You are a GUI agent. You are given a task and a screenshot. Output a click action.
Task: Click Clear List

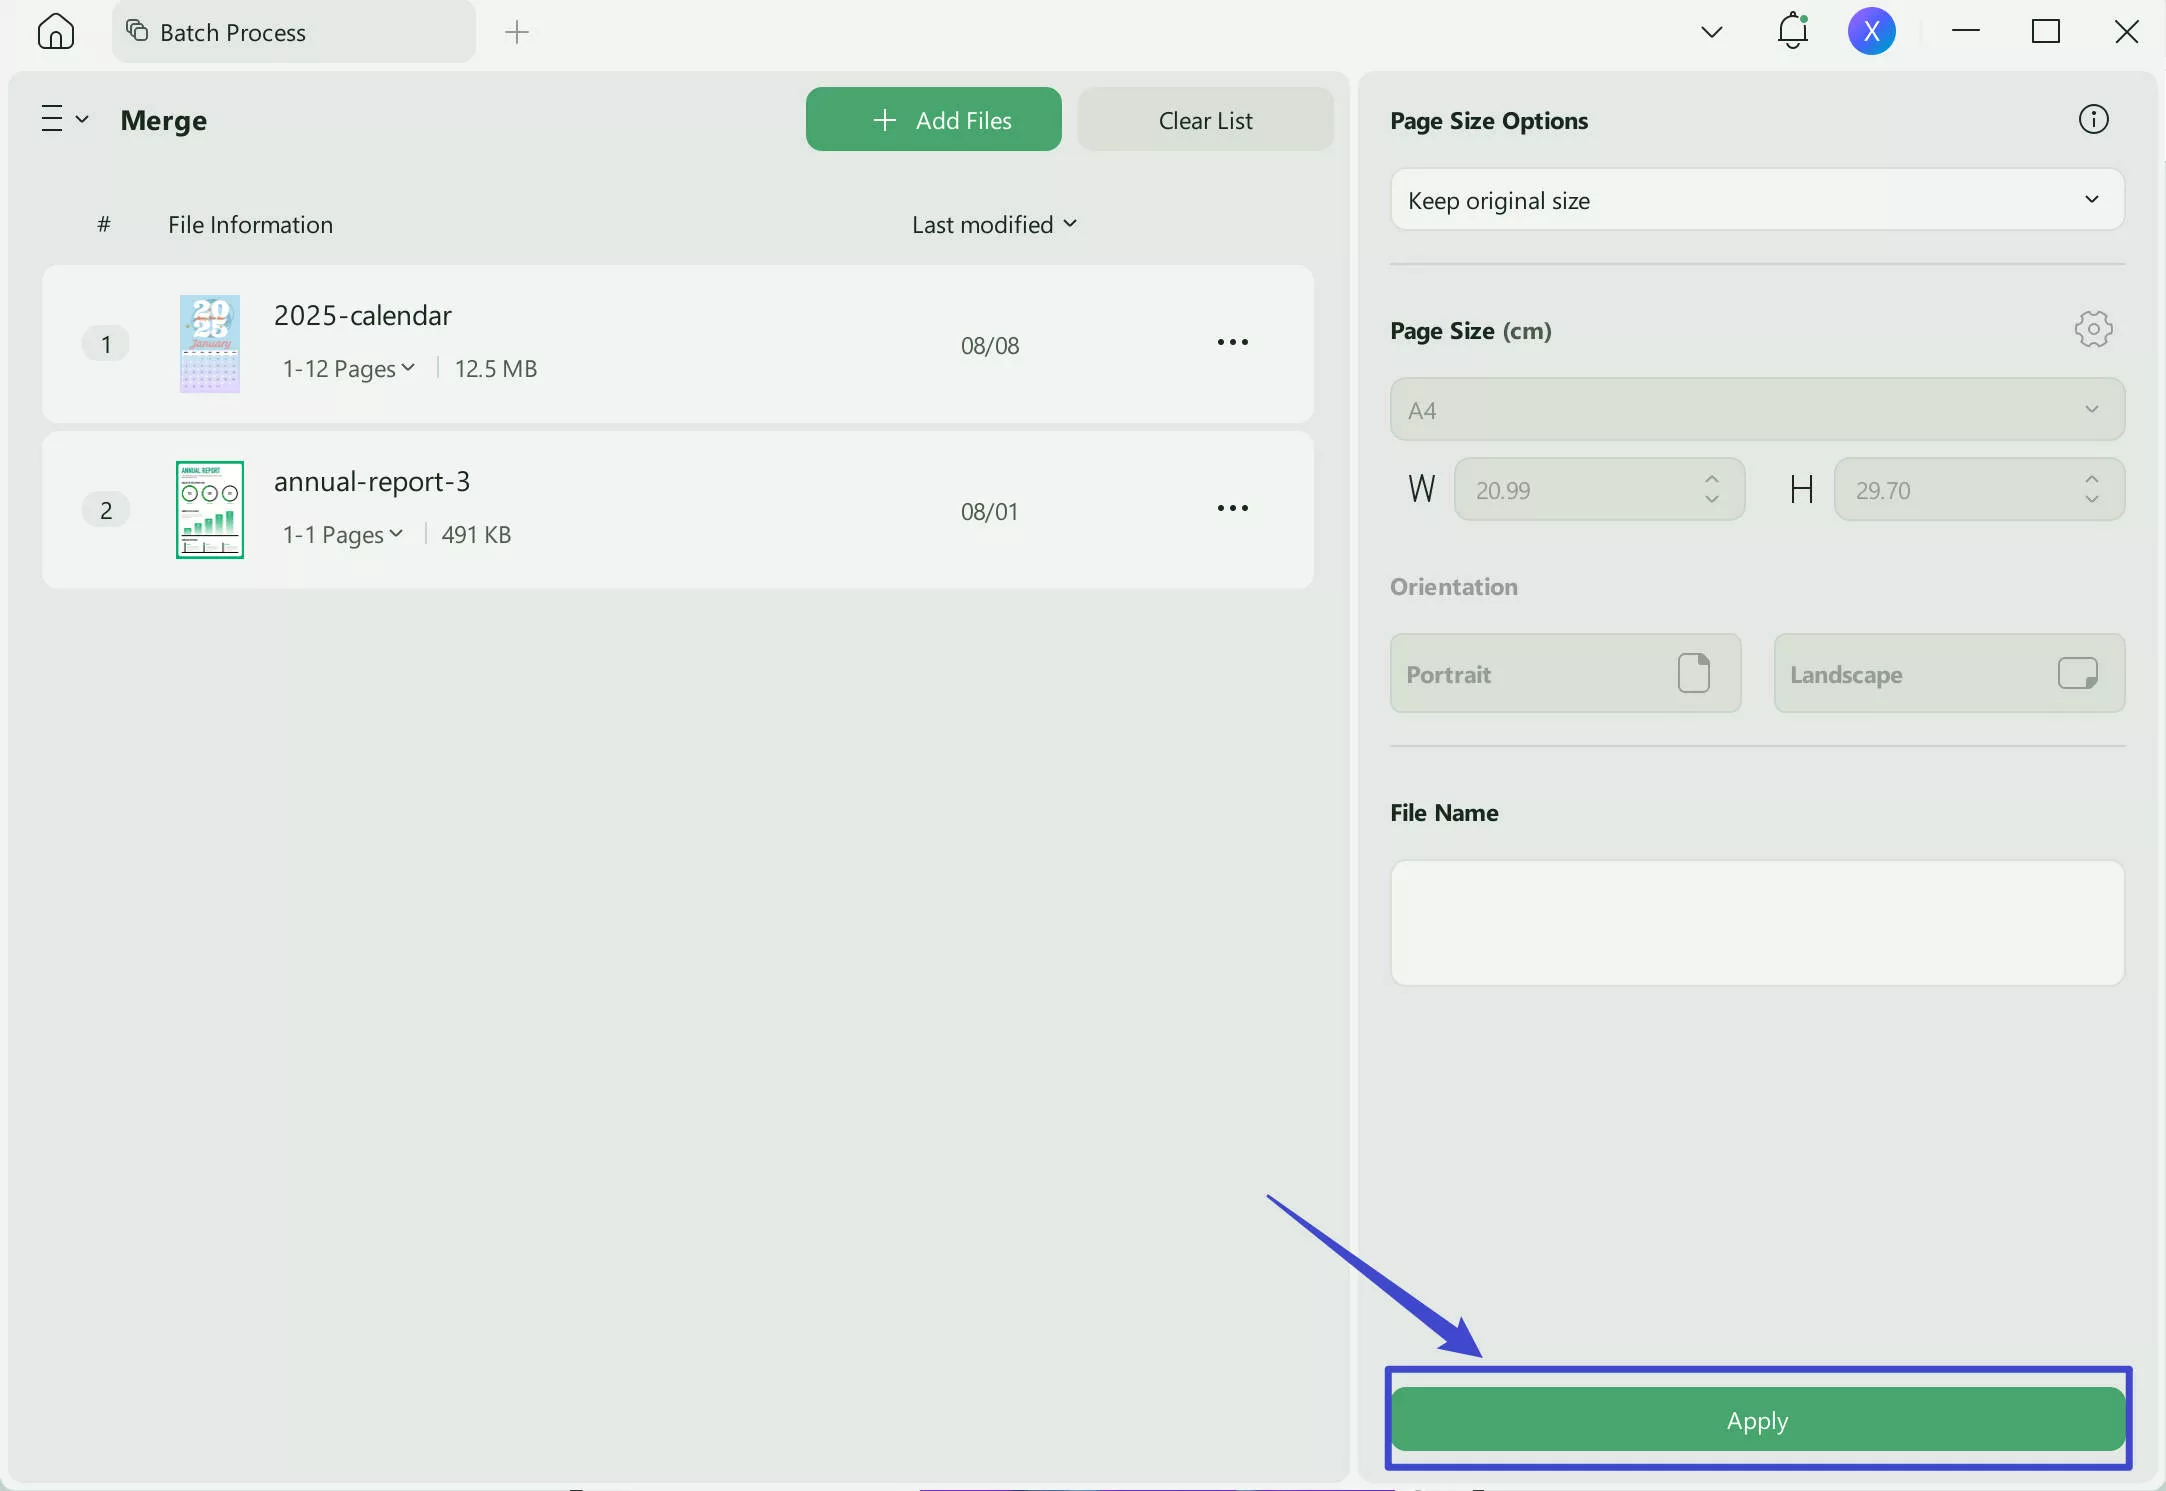point(1204,119)
